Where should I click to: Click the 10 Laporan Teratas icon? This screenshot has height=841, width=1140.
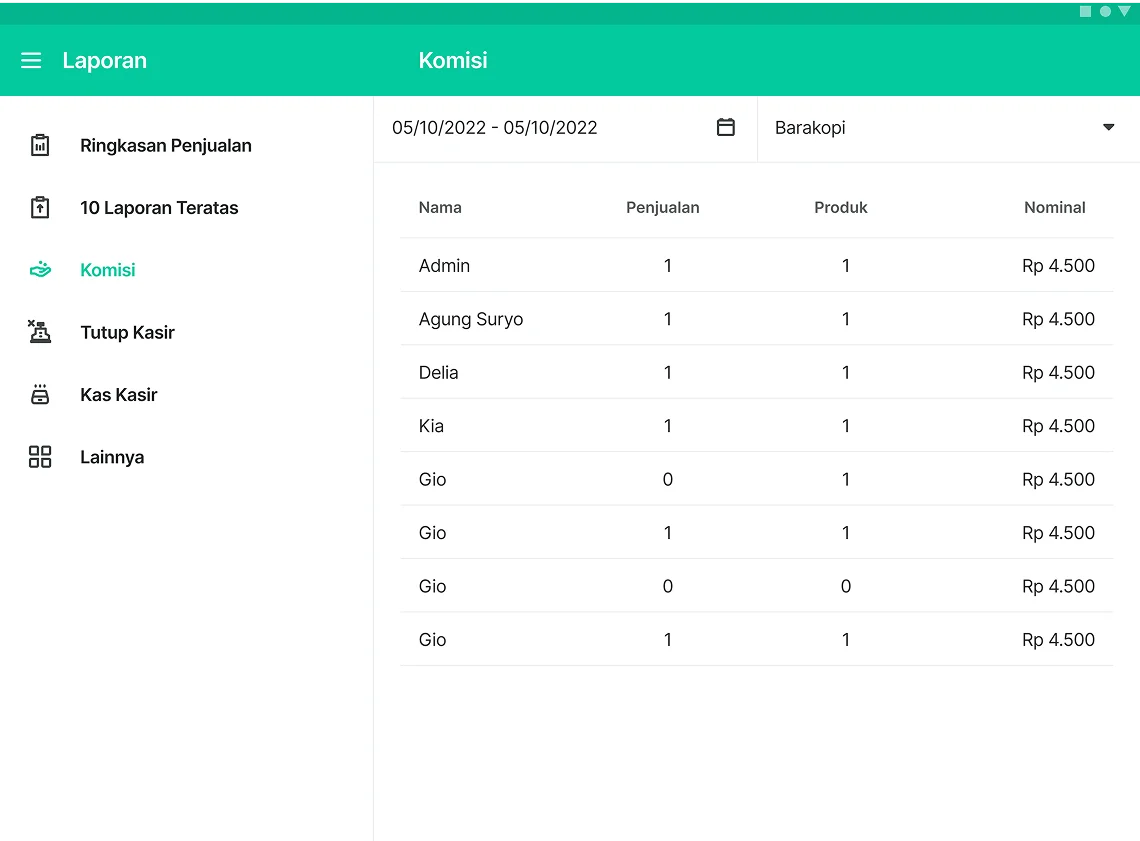pos(40,208)
